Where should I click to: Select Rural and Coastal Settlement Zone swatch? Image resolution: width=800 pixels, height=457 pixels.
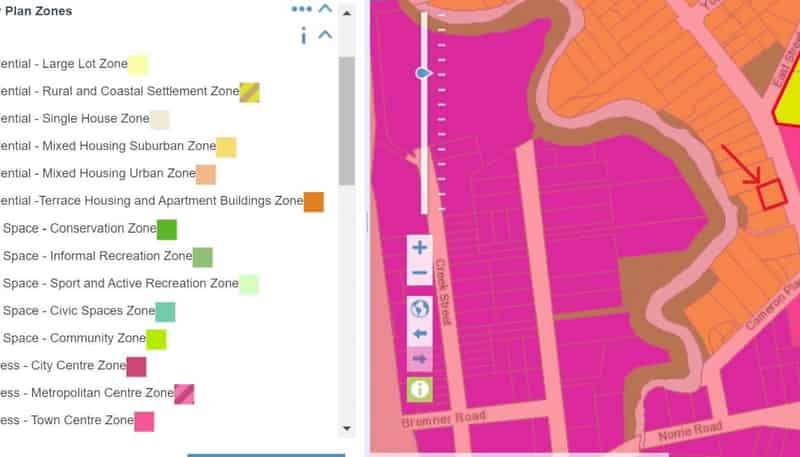coord(250,92)
